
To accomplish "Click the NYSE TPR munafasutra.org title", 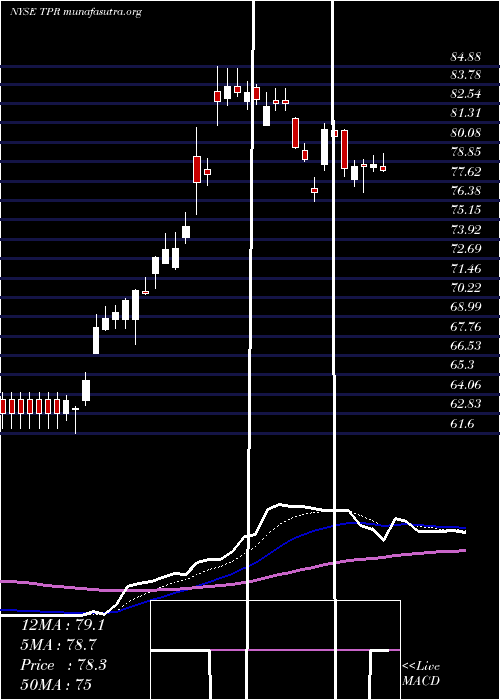I will (76, 12).
